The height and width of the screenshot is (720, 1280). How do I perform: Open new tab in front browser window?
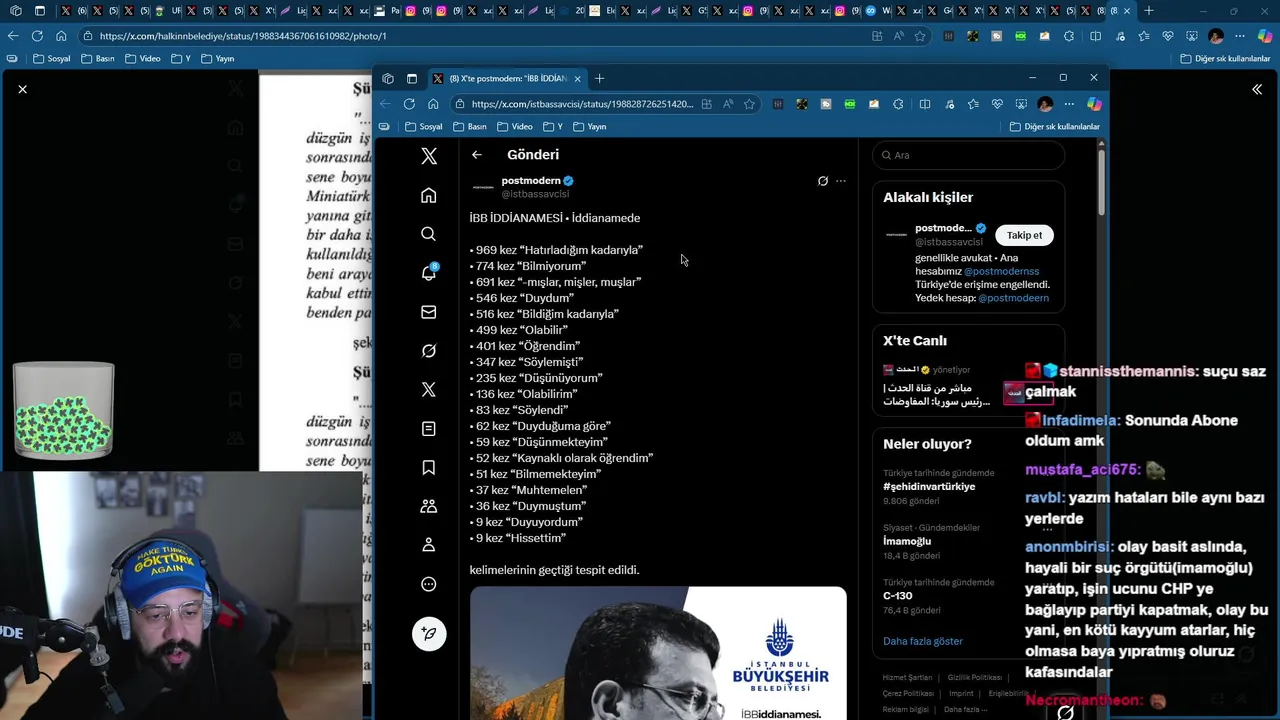click(600, 78)
